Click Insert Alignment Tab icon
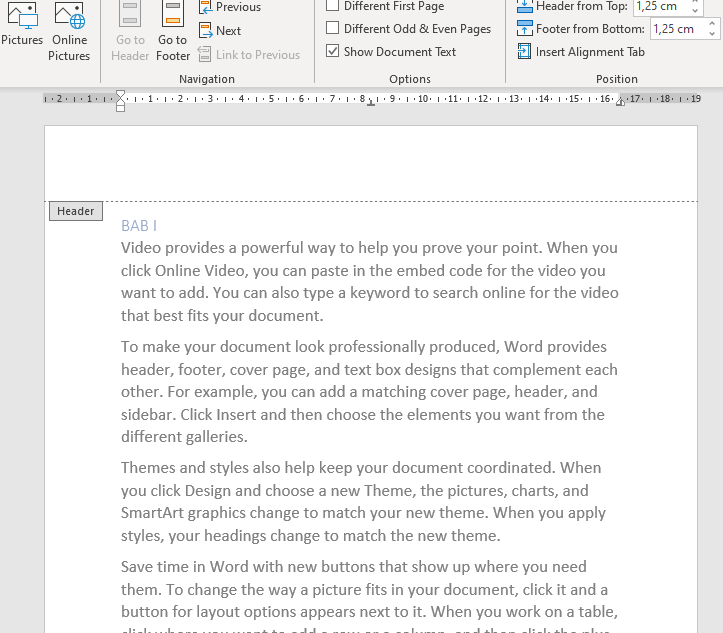723x633 pixels. [x=525, y=52]
